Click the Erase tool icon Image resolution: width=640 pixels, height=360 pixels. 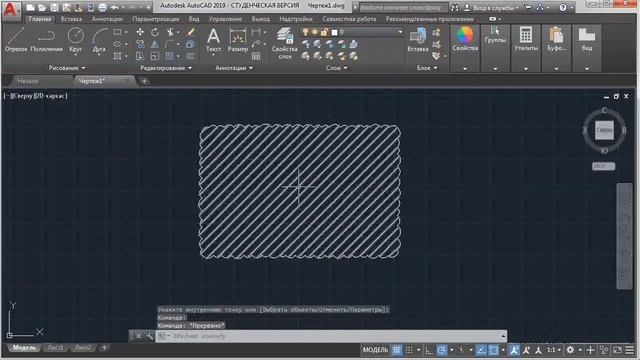tap(191, 32)
